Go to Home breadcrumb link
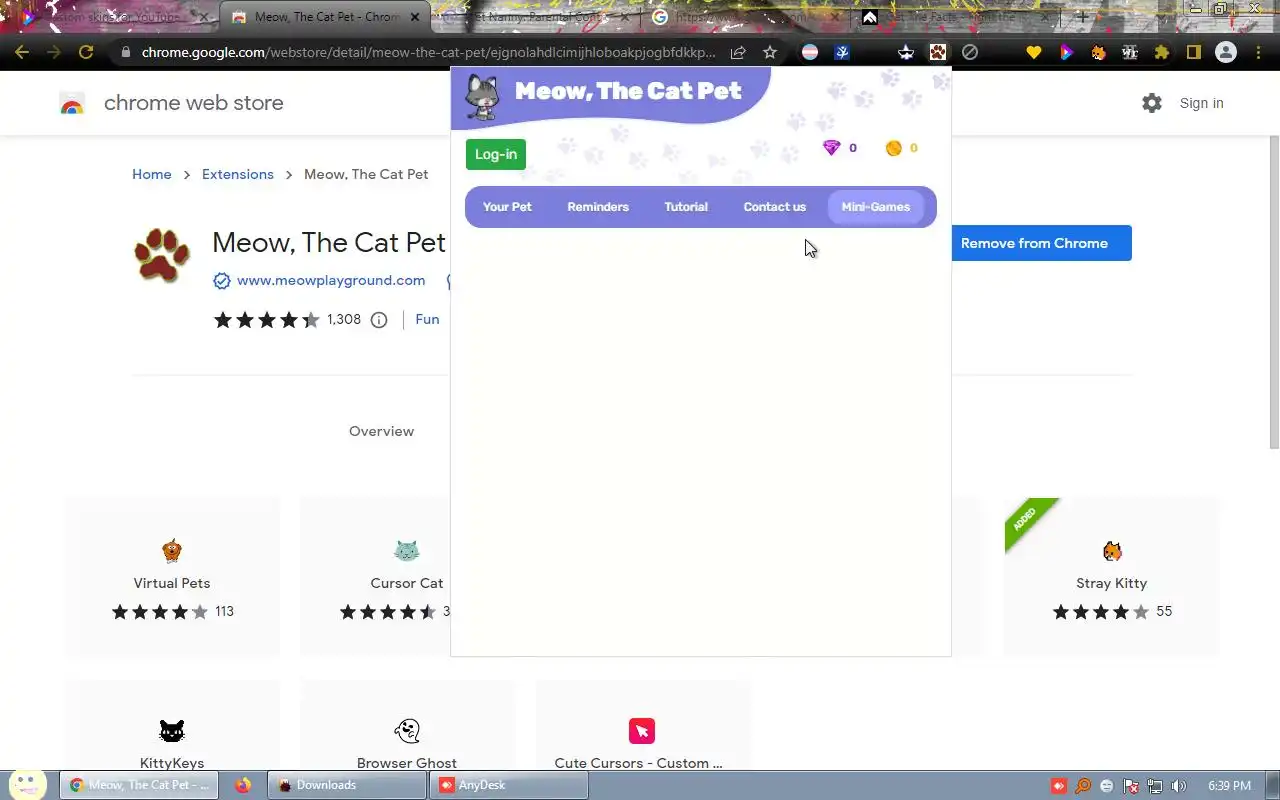1280x800 pixels. click(152, 174)
